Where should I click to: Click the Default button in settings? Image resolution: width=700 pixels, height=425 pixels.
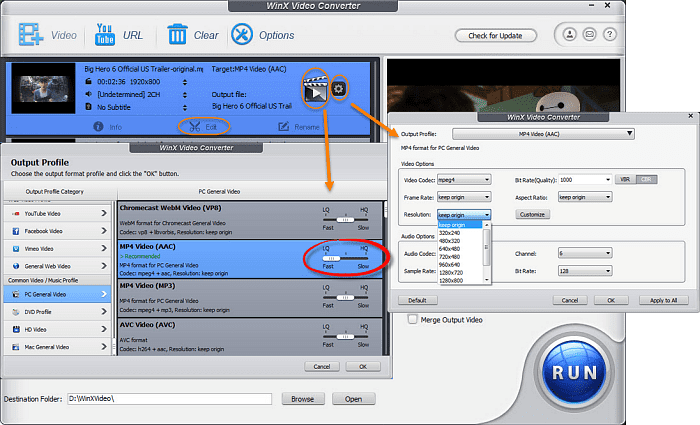pyautogui.click(x=417, y=300)
